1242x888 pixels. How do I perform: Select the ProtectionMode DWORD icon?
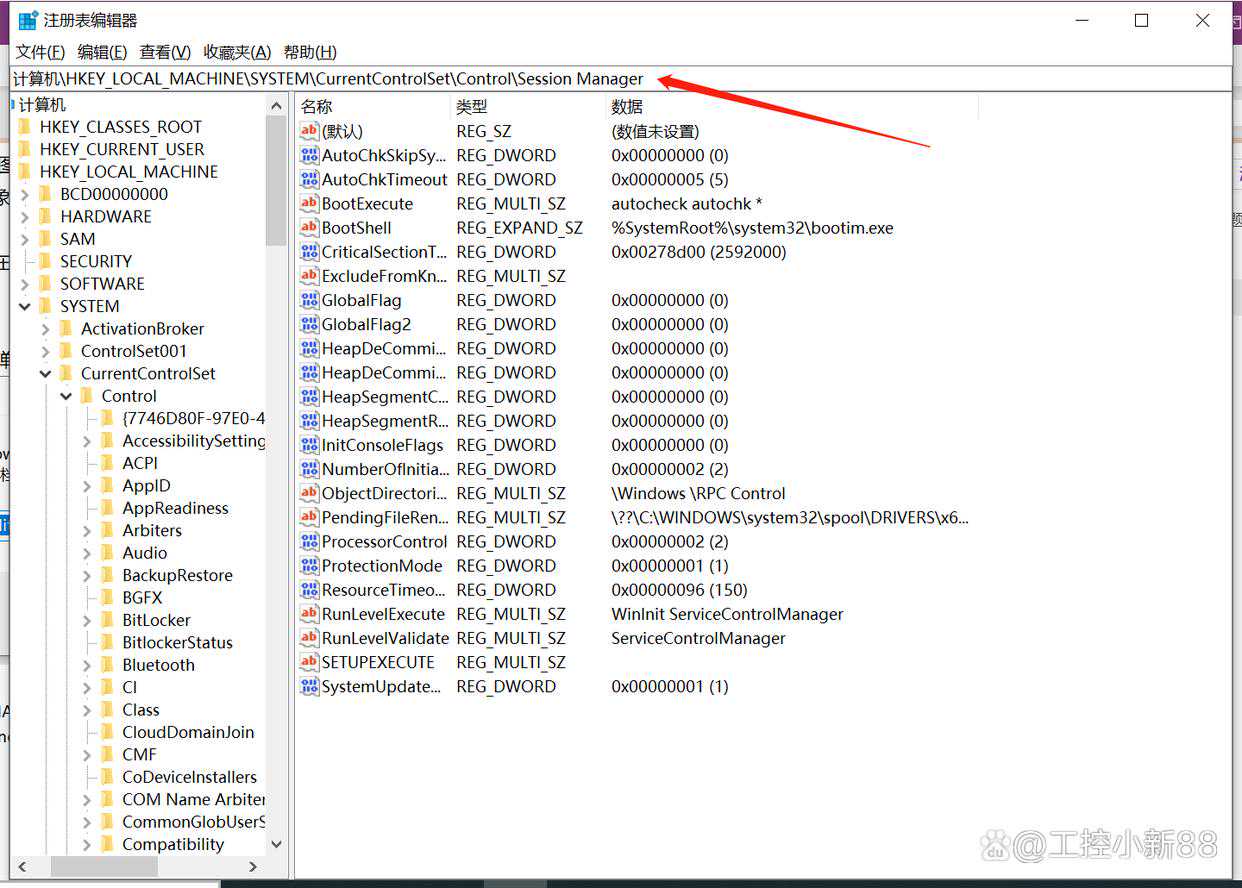(309, 566)
